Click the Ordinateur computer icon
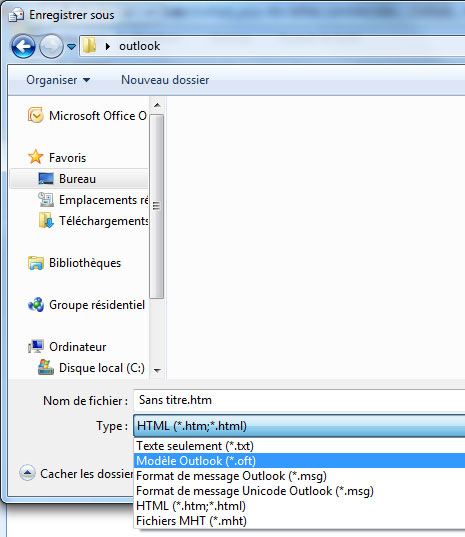The image size is (465, 537). click(36, 347)
